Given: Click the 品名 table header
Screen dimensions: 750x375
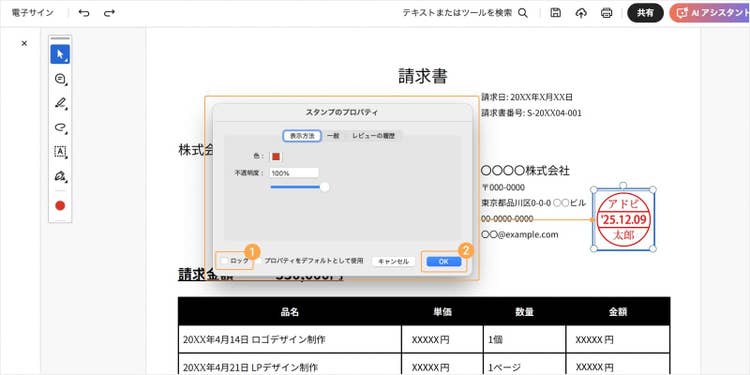Looking at the screenshot, I should (290, 312).
